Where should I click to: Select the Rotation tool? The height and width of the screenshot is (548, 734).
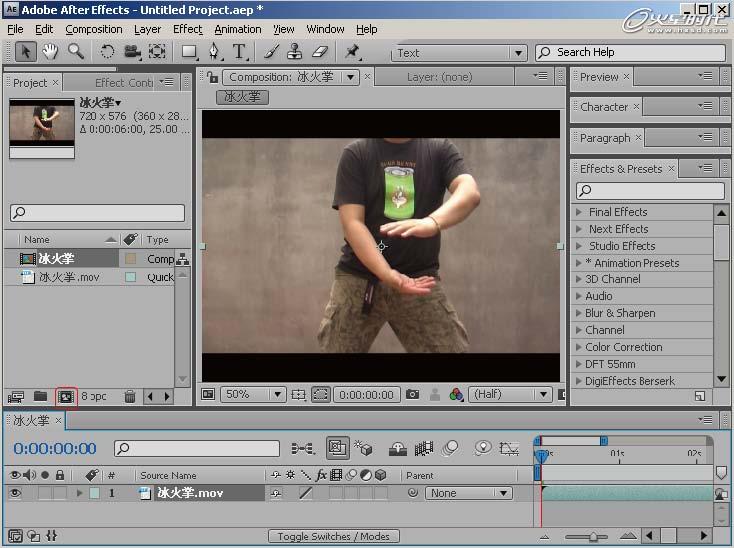tap(107, 51)
